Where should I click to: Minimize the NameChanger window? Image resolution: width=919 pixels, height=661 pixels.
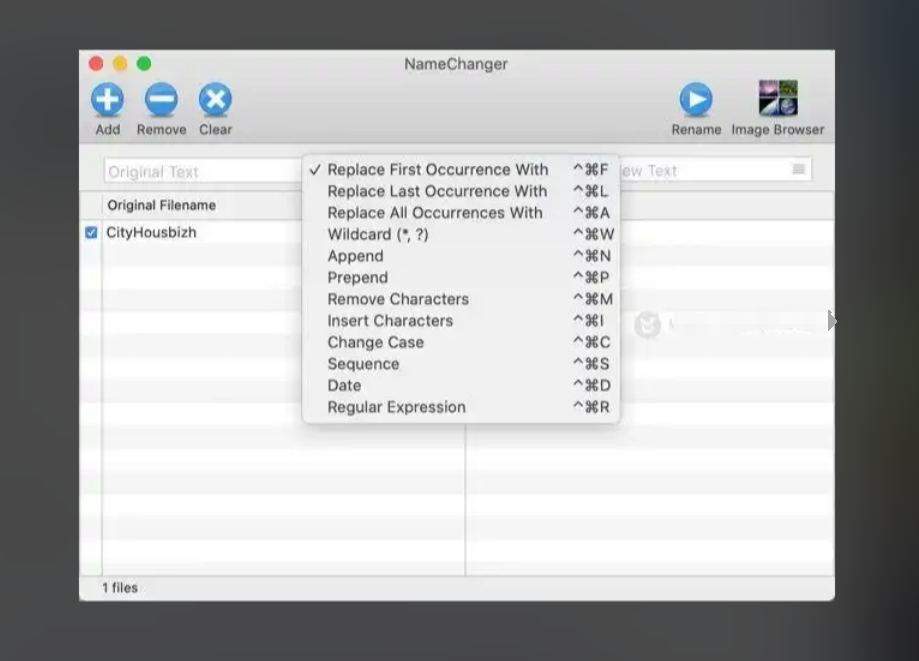[x=120, y=63]
